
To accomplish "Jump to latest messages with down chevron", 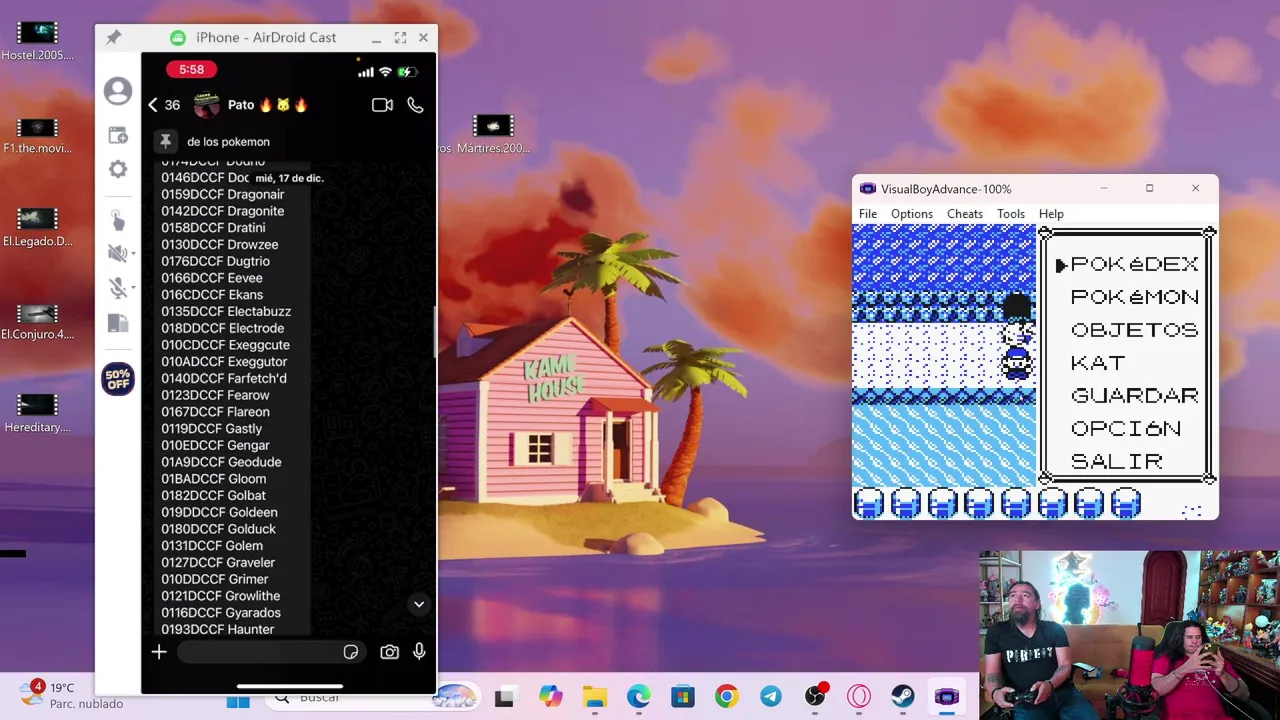I will point(419,604).
